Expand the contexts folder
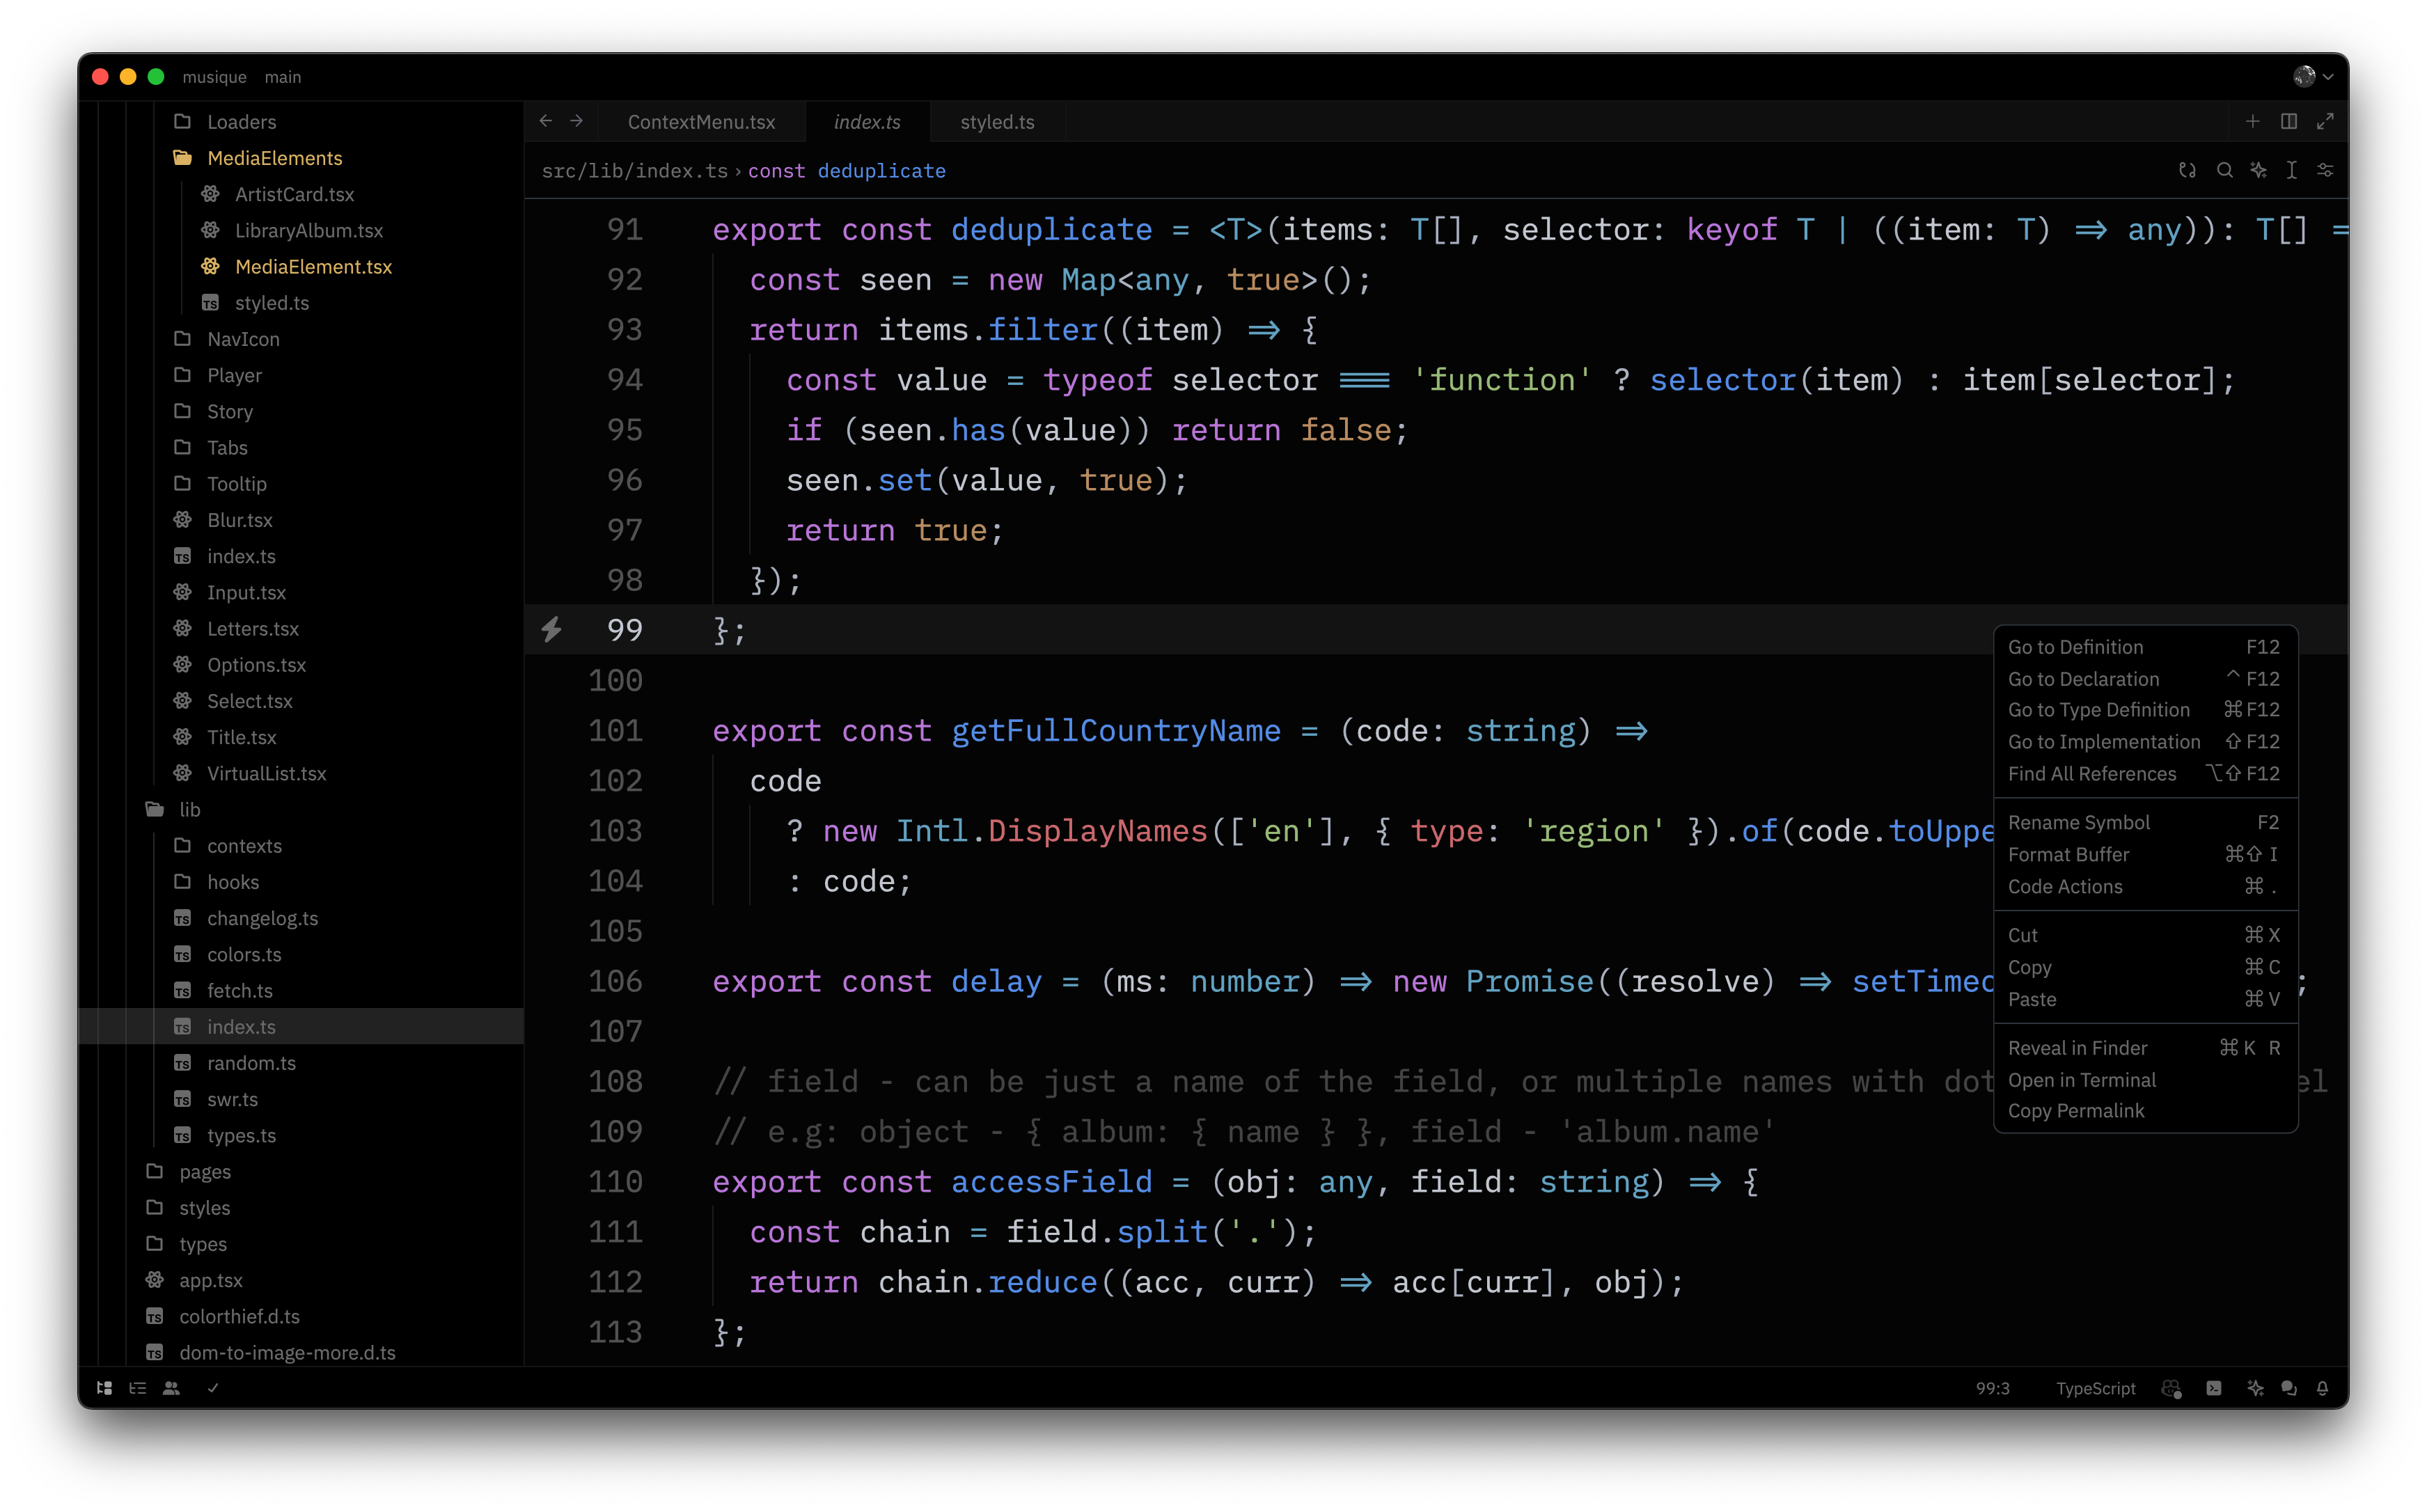Viewport: 2427px width, 1512px height. coord(244,846)
